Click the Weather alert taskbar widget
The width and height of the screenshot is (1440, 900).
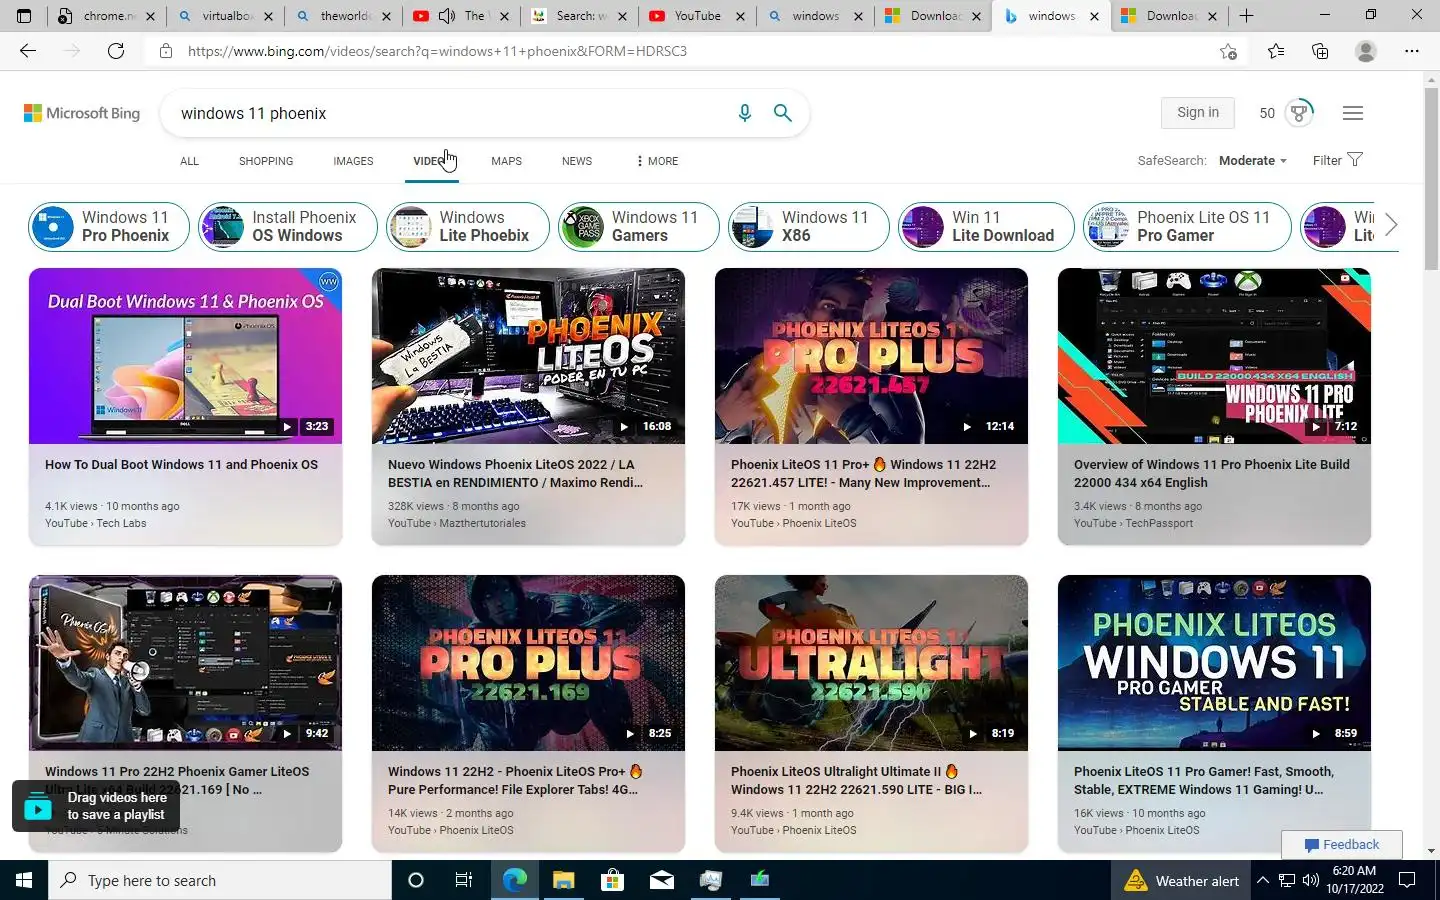[x=1182, y=880]
